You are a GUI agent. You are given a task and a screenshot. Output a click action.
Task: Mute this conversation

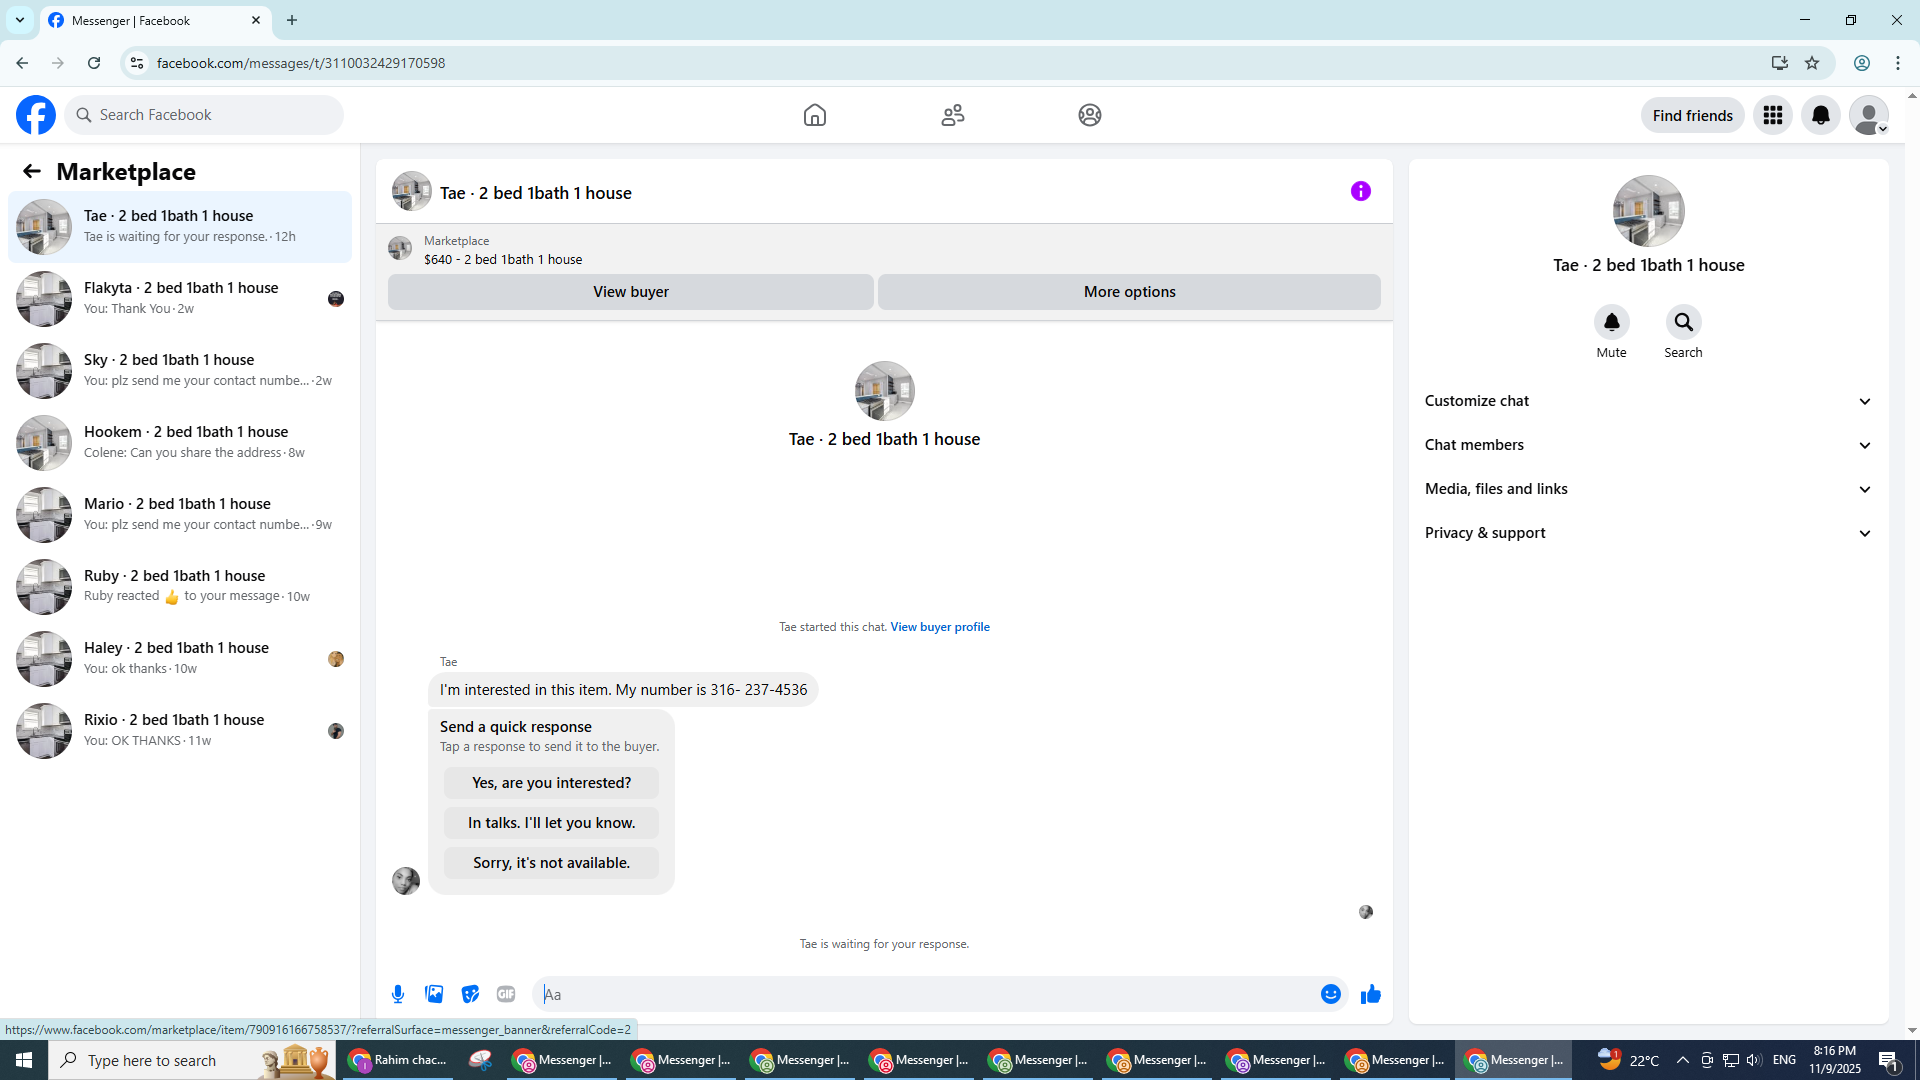click(x=1611, y=322)
